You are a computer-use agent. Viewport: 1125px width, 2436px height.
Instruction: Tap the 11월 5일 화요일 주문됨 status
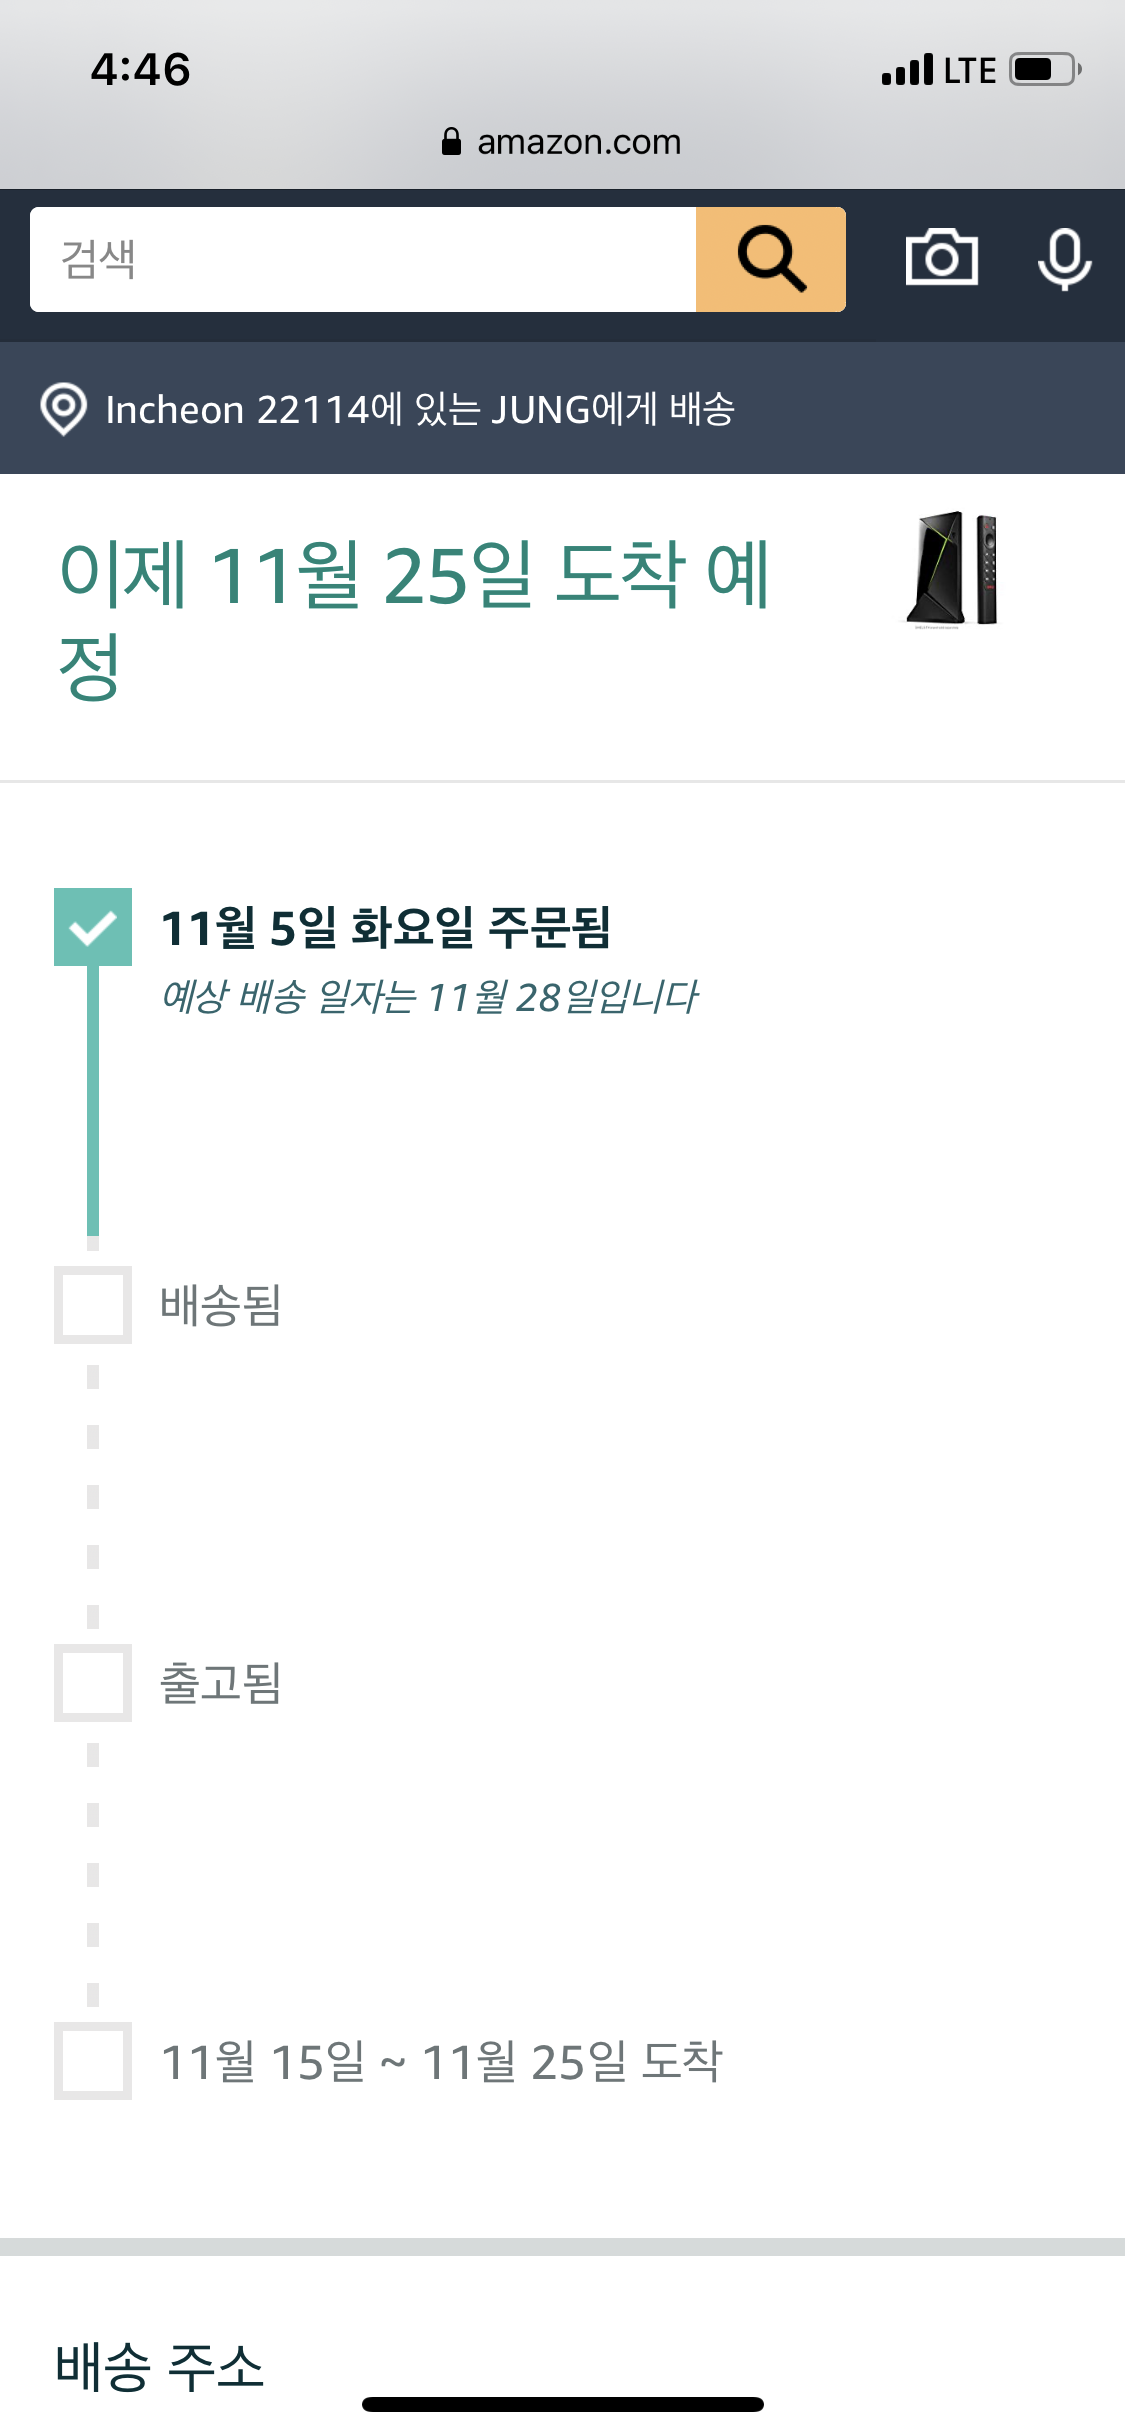pos(385,927)
